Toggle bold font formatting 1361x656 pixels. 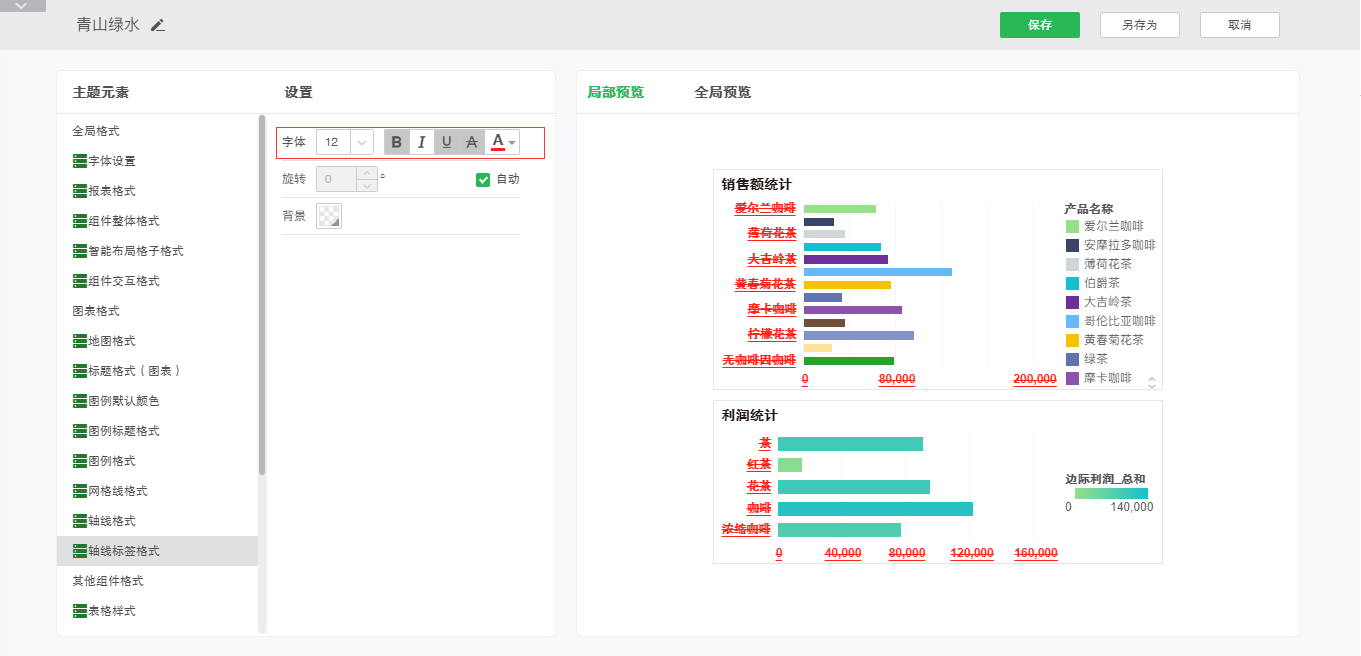pos(397,142)
